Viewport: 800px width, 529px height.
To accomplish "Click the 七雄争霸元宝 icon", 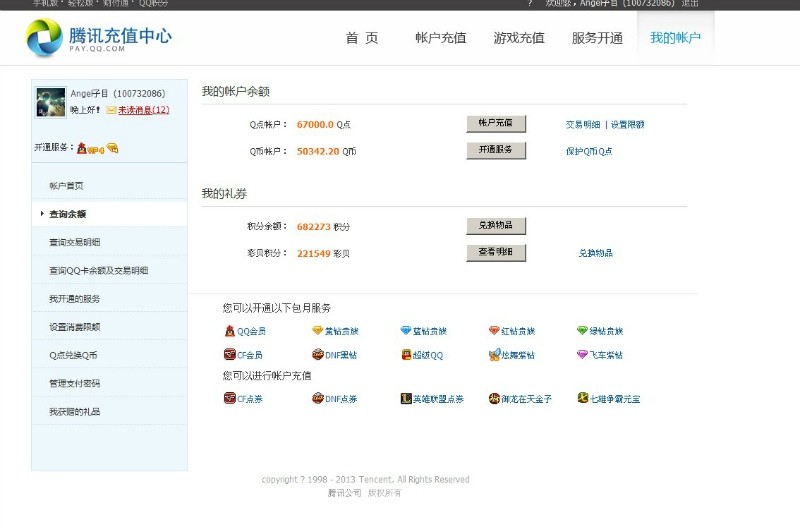I will click(583, 397).
